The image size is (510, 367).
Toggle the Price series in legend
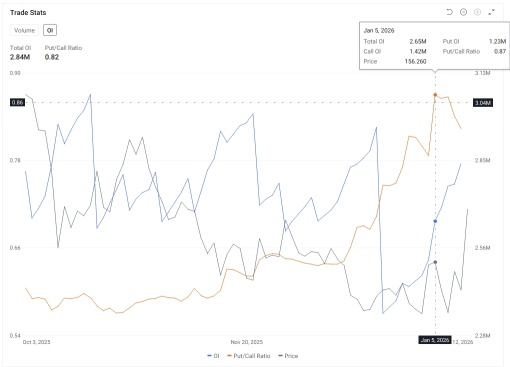tap(288, 356)
